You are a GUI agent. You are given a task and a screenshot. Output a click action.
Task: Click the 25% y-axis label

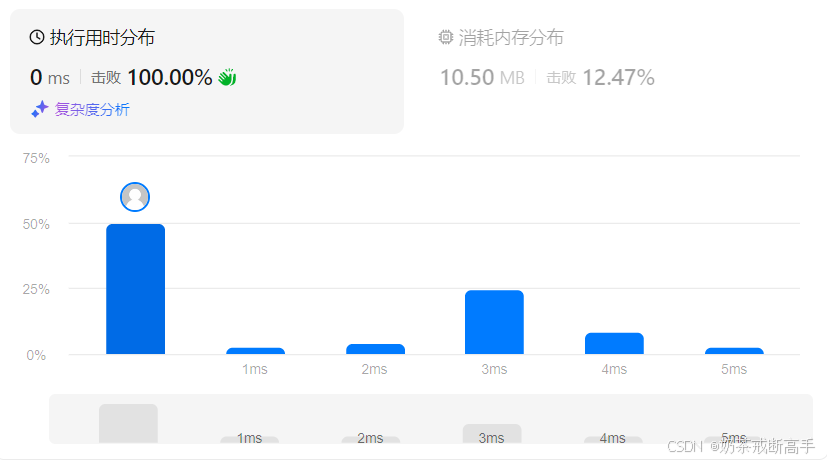tap(36, 289)
